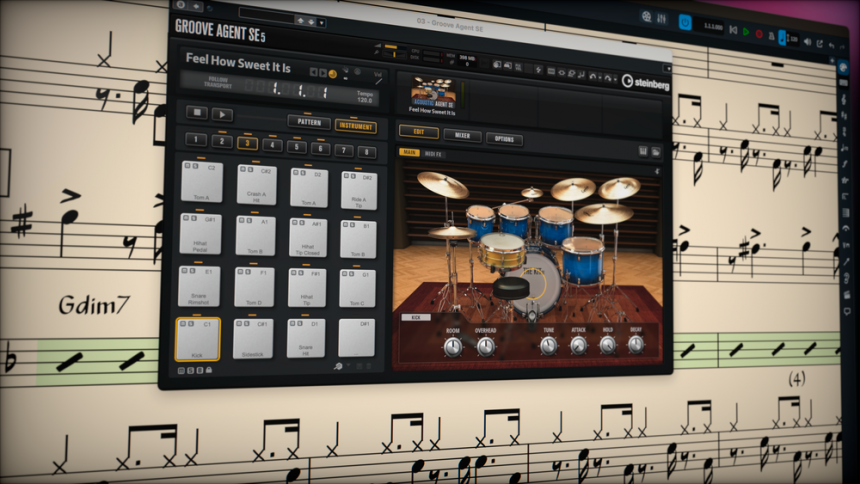Trigger the Hihat Tip pad F#1
This screenshot has height=484, width=860.
tap(307, 288)
